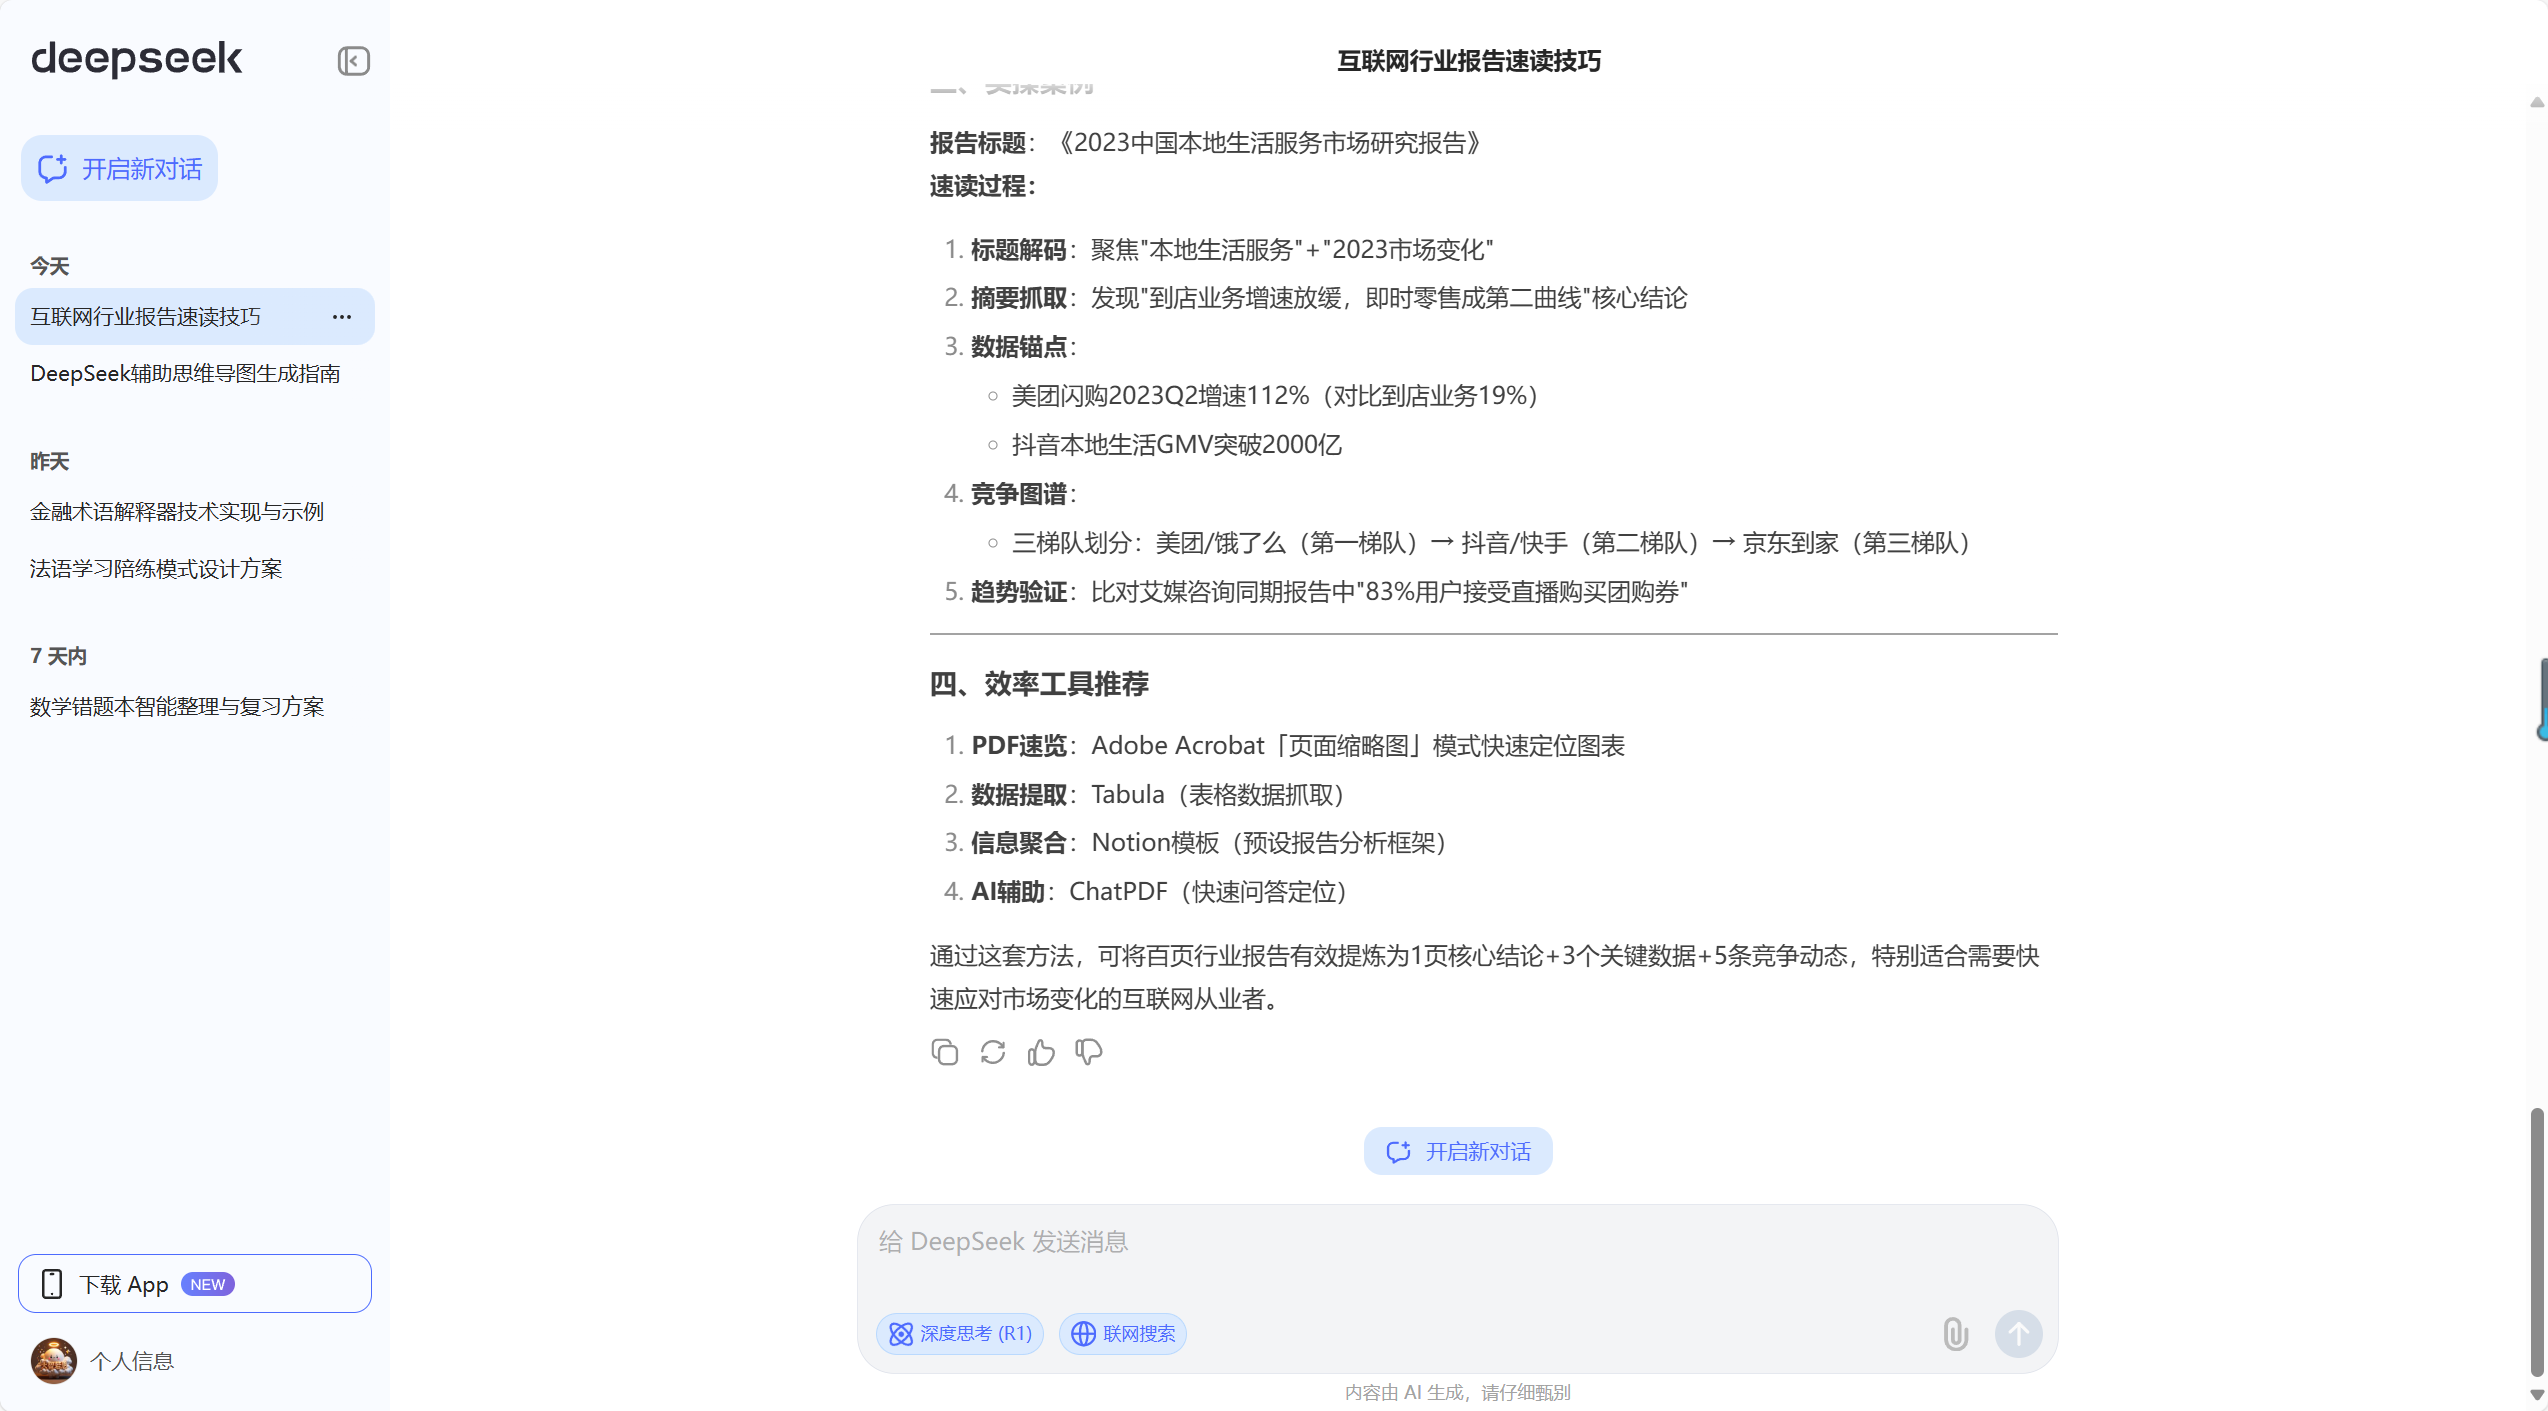Image resolution: width=2548 pixels, height=1411 pixels.
Task: Dislike the response with thumbs down
Action: (x=1089, y=1053)
